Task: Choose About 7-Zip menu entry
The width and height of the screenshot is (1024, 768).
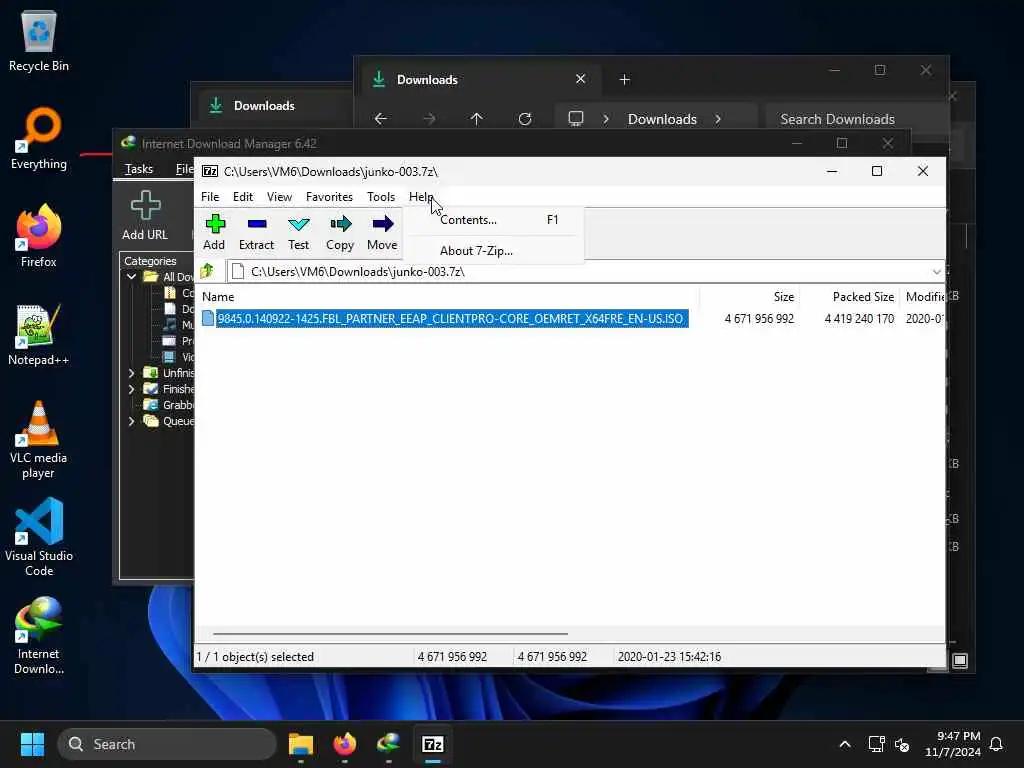Action: [x=493, y=251]
